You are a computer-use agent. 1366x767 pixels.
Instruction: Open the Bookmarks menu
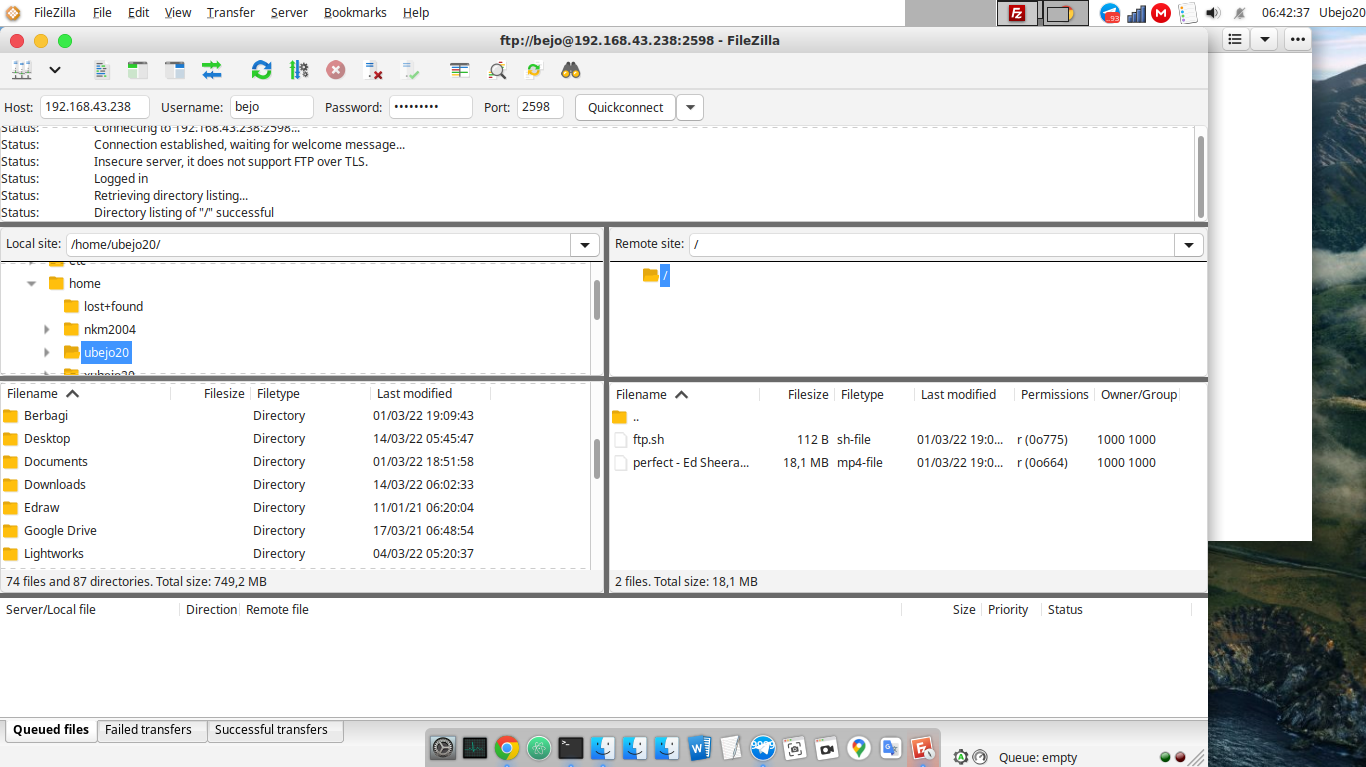coord(357,12)
